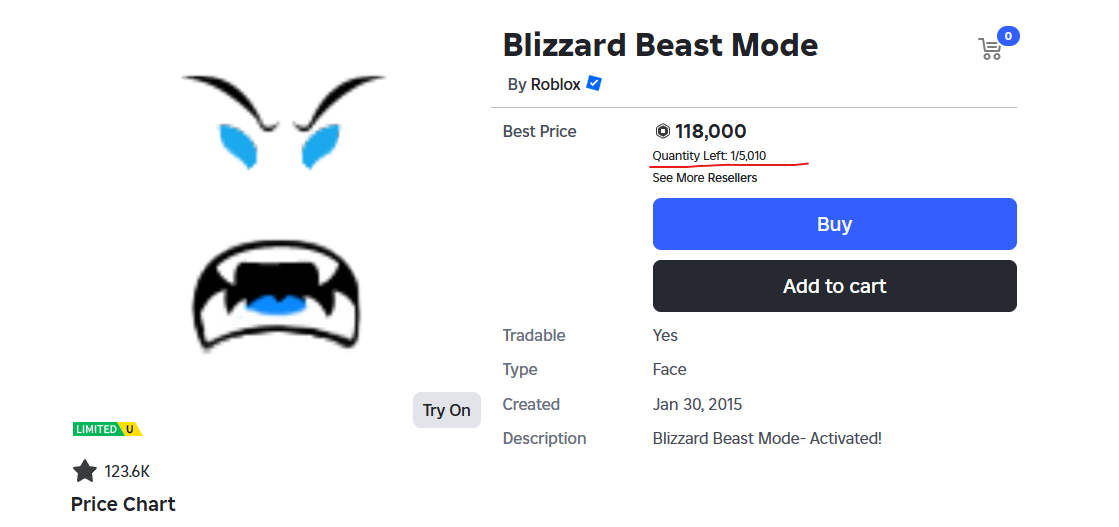
Task: Click the 123.6K favorites count
Action: tap(127, 472)
